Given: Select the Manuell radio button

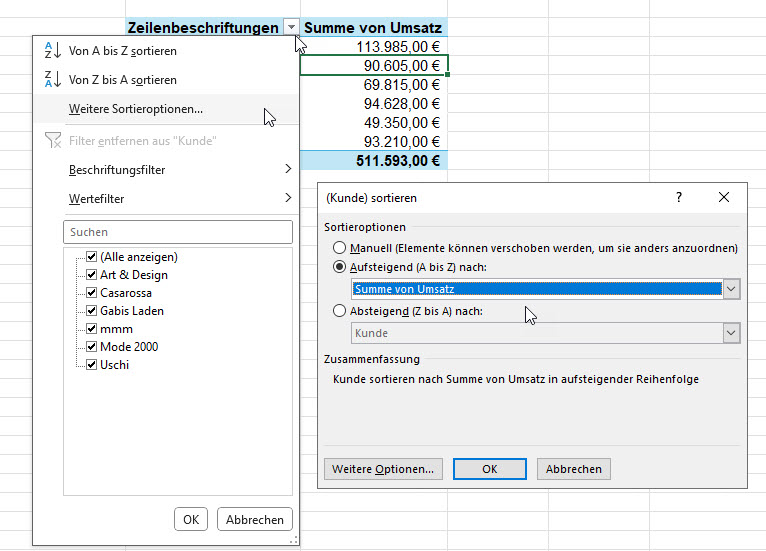Looking at the screenshot, I should click(341, 248).
